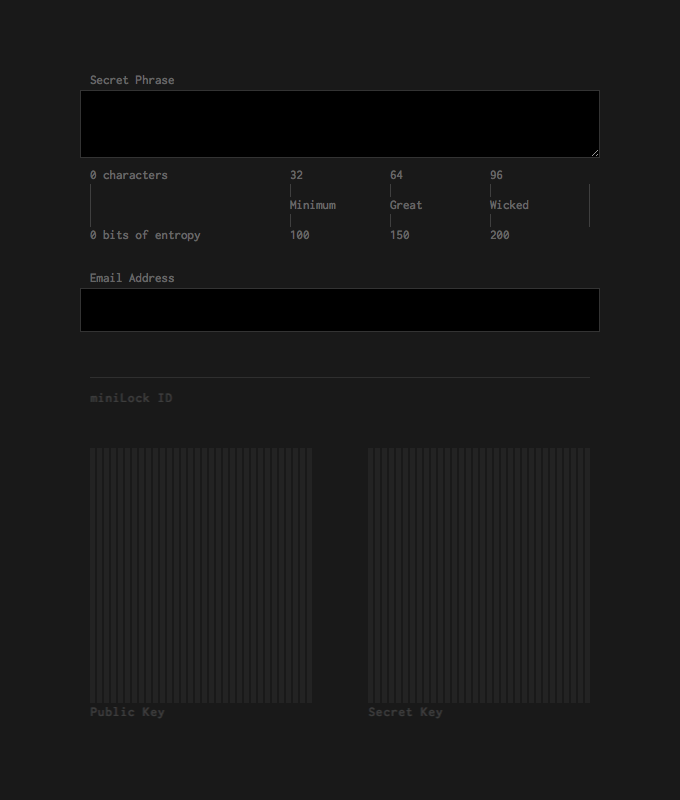Viewport: 680px width, 800px height.
Task: Click the "64" character count marker
Action: click(396, 175)
